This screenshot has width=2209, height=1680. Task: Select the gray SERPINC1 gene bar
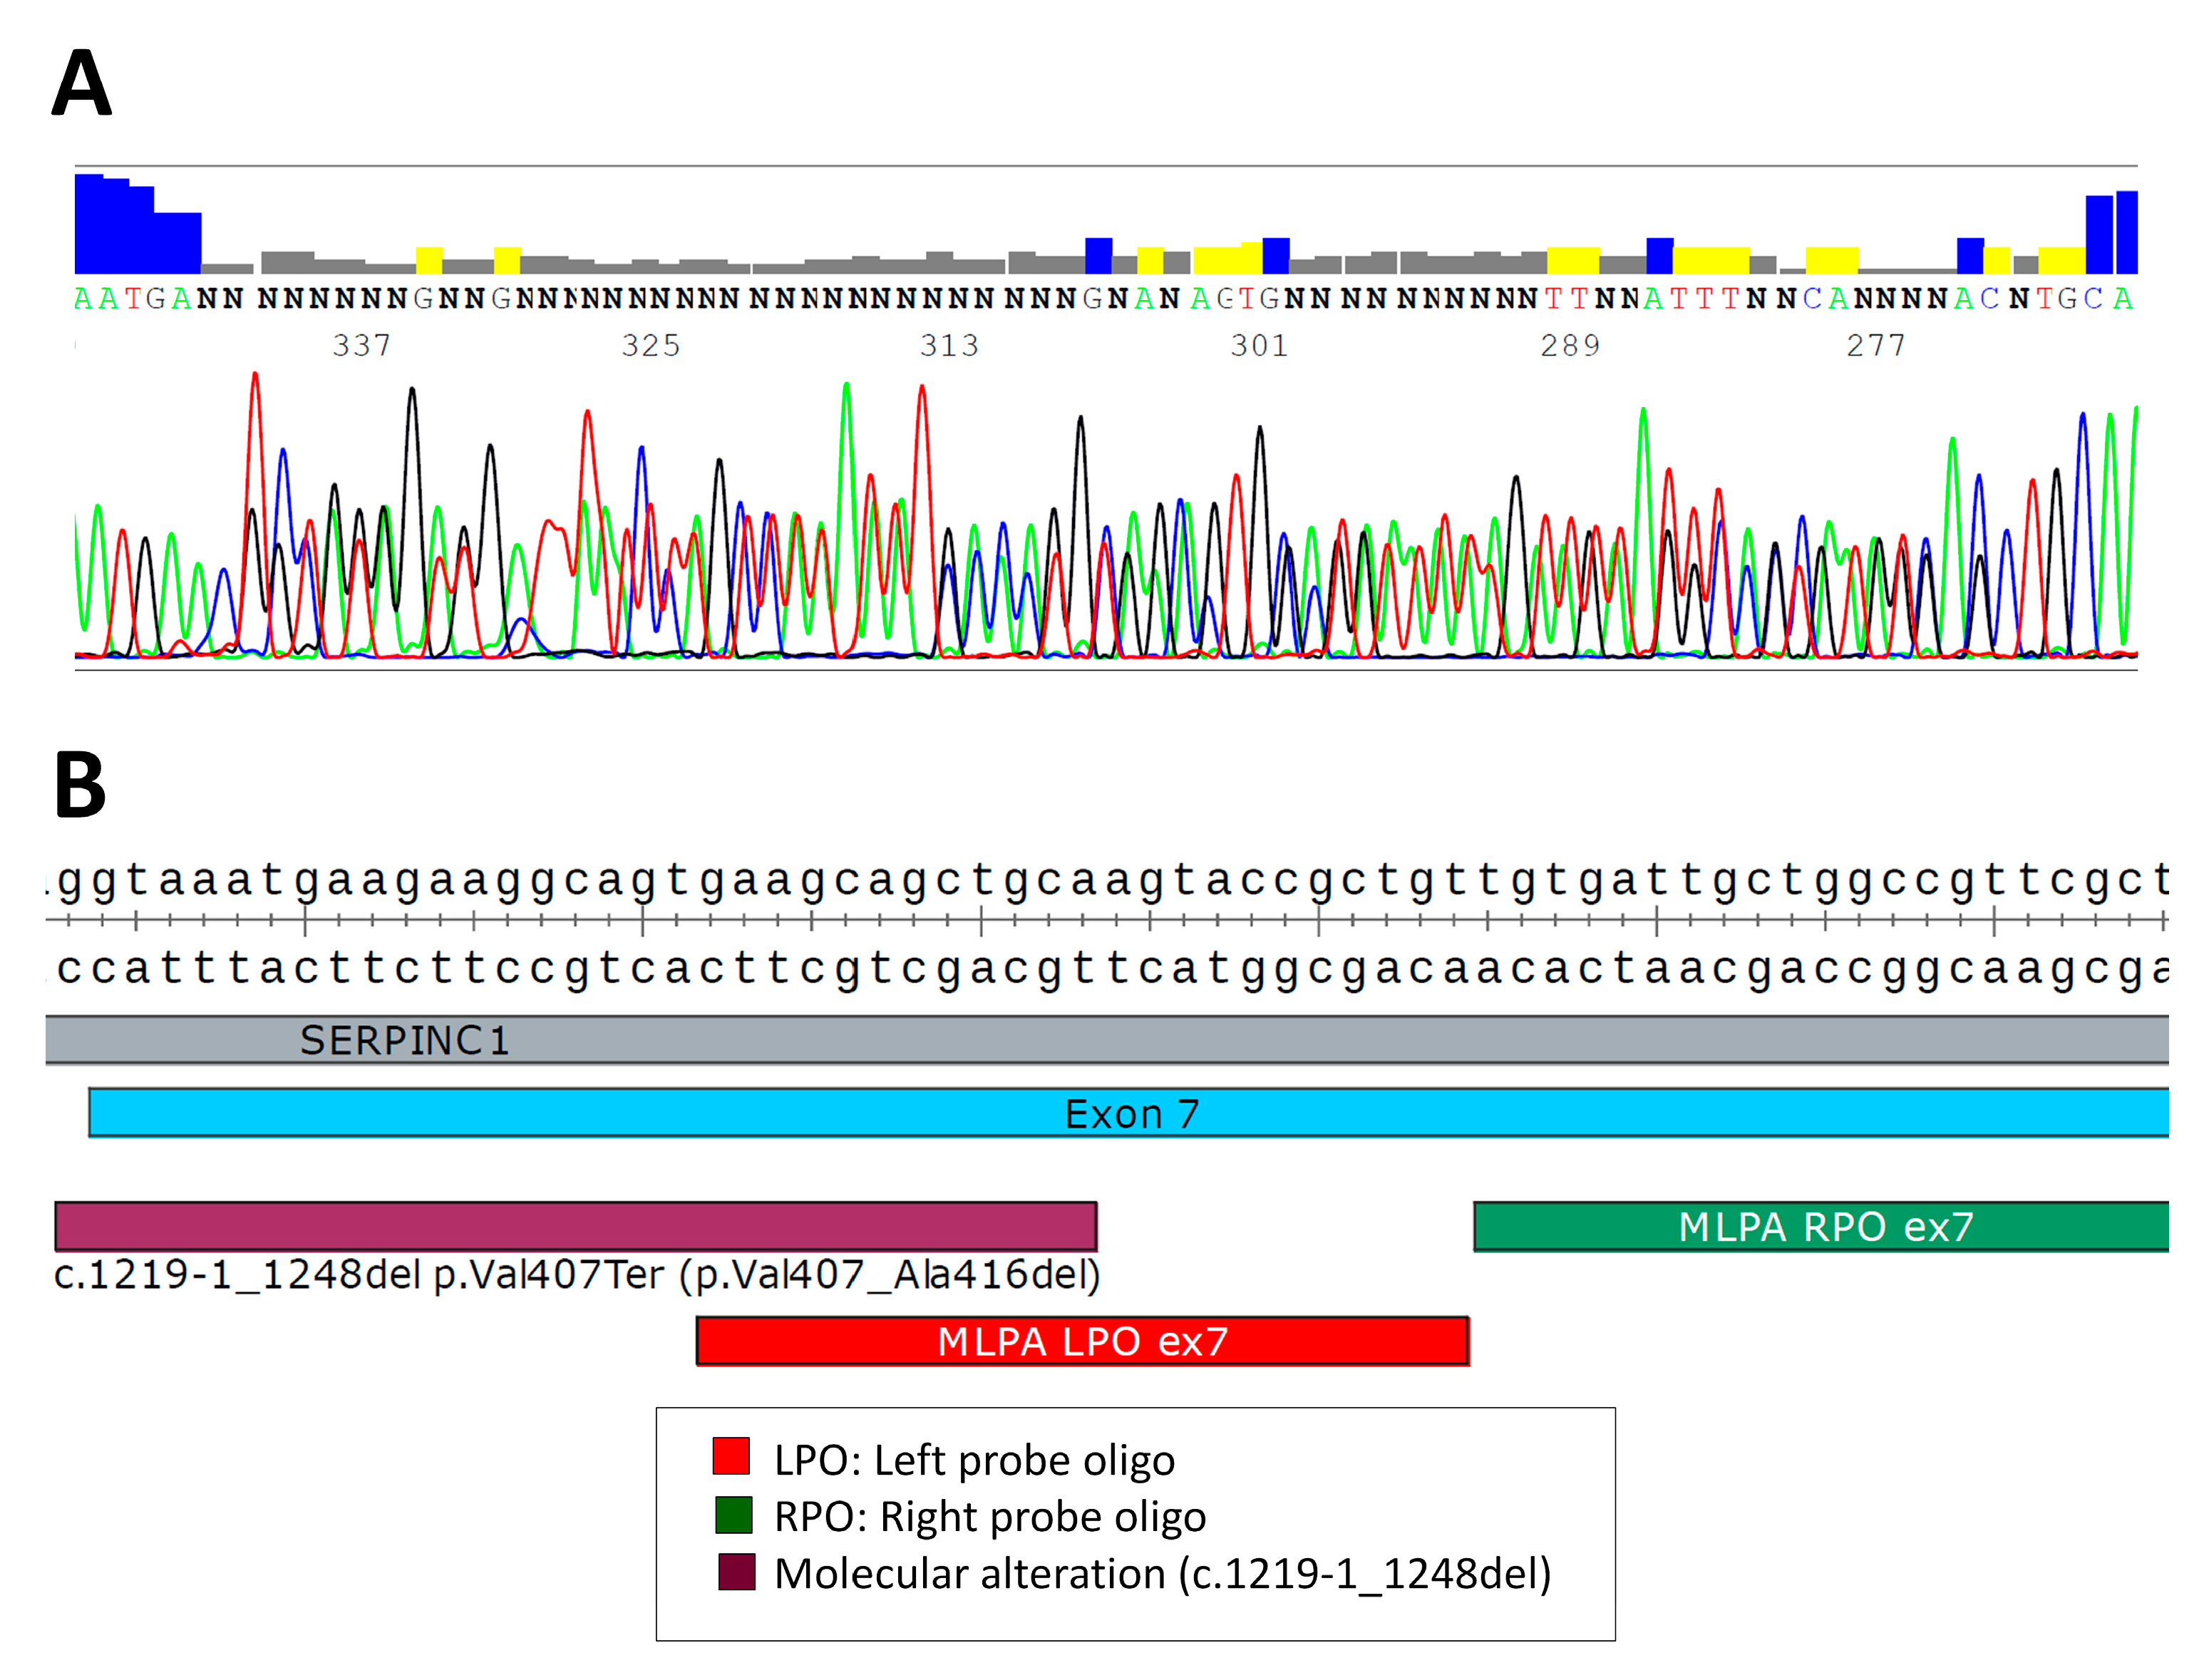[x=1105, y=1040]
